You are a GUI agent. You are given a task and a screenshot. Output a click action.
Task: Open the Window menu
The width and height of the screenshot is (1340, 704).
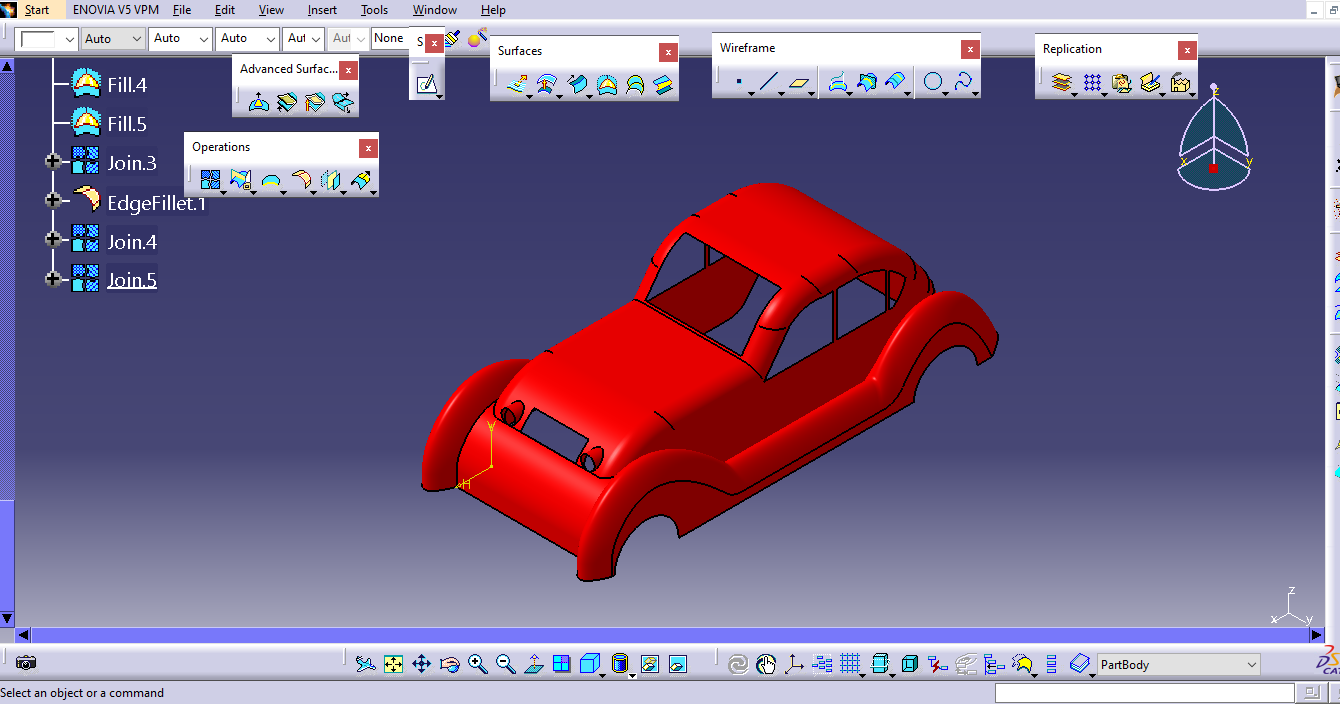point(434,10)
